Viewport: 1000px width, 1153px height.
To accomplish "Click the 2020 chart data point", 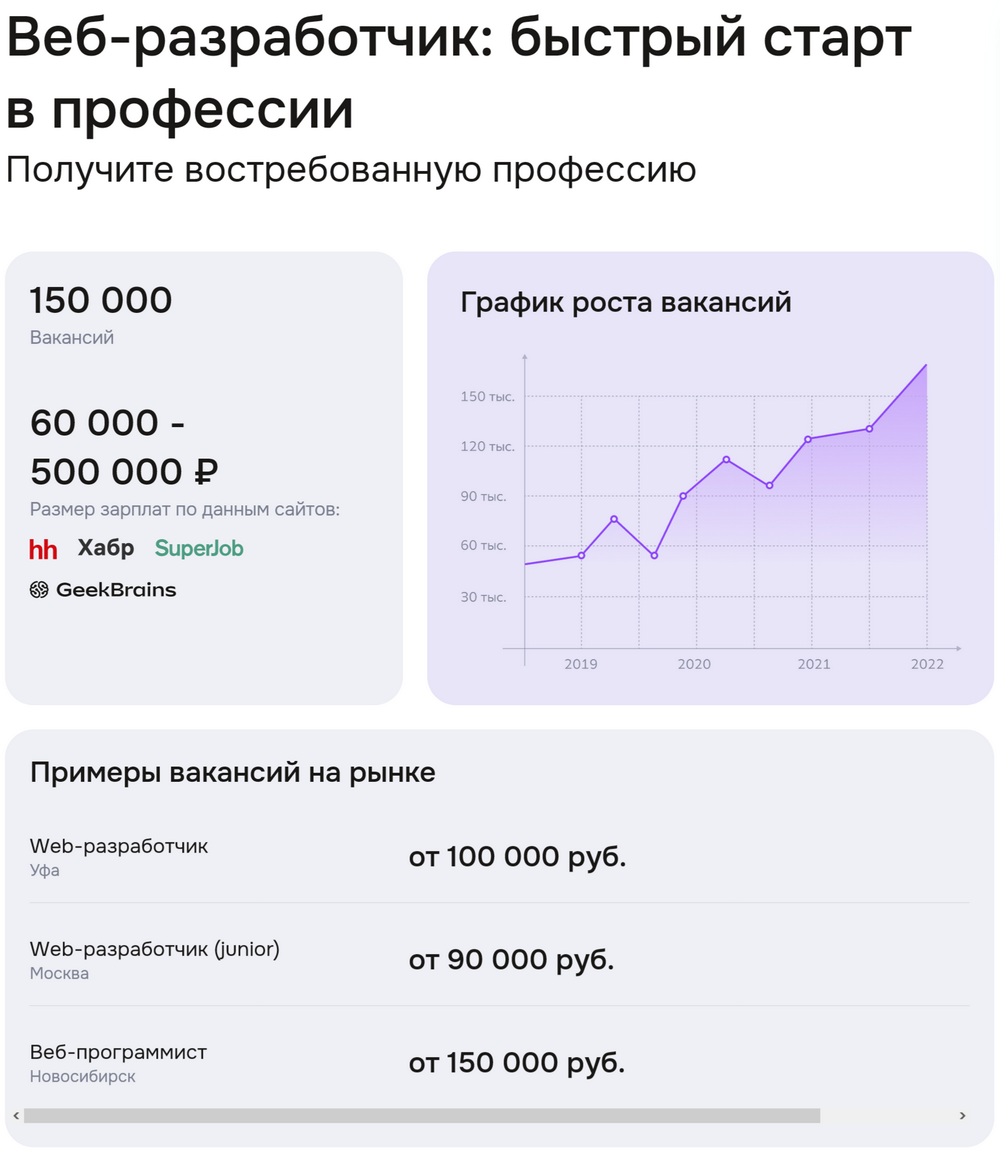I will [x=683, y=496].
